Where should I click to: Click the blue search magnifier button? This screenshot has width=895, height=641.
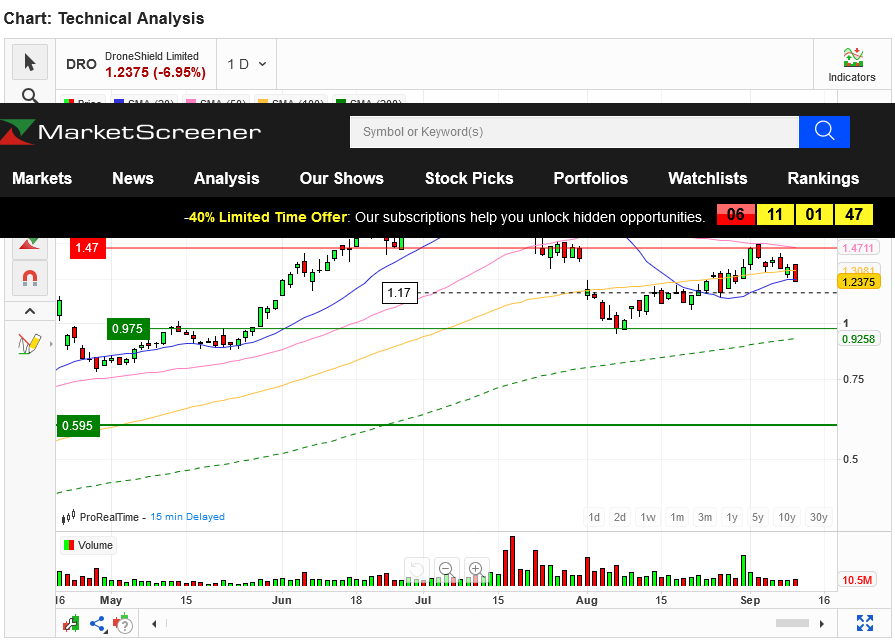(x=824, y=131)
